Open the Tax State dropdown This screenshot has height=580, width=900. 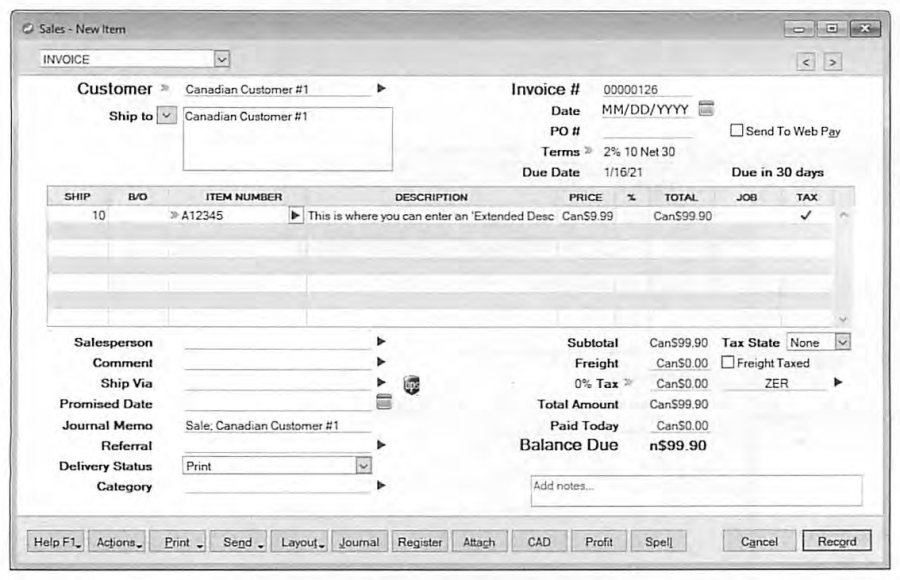[x=842, y=342]
